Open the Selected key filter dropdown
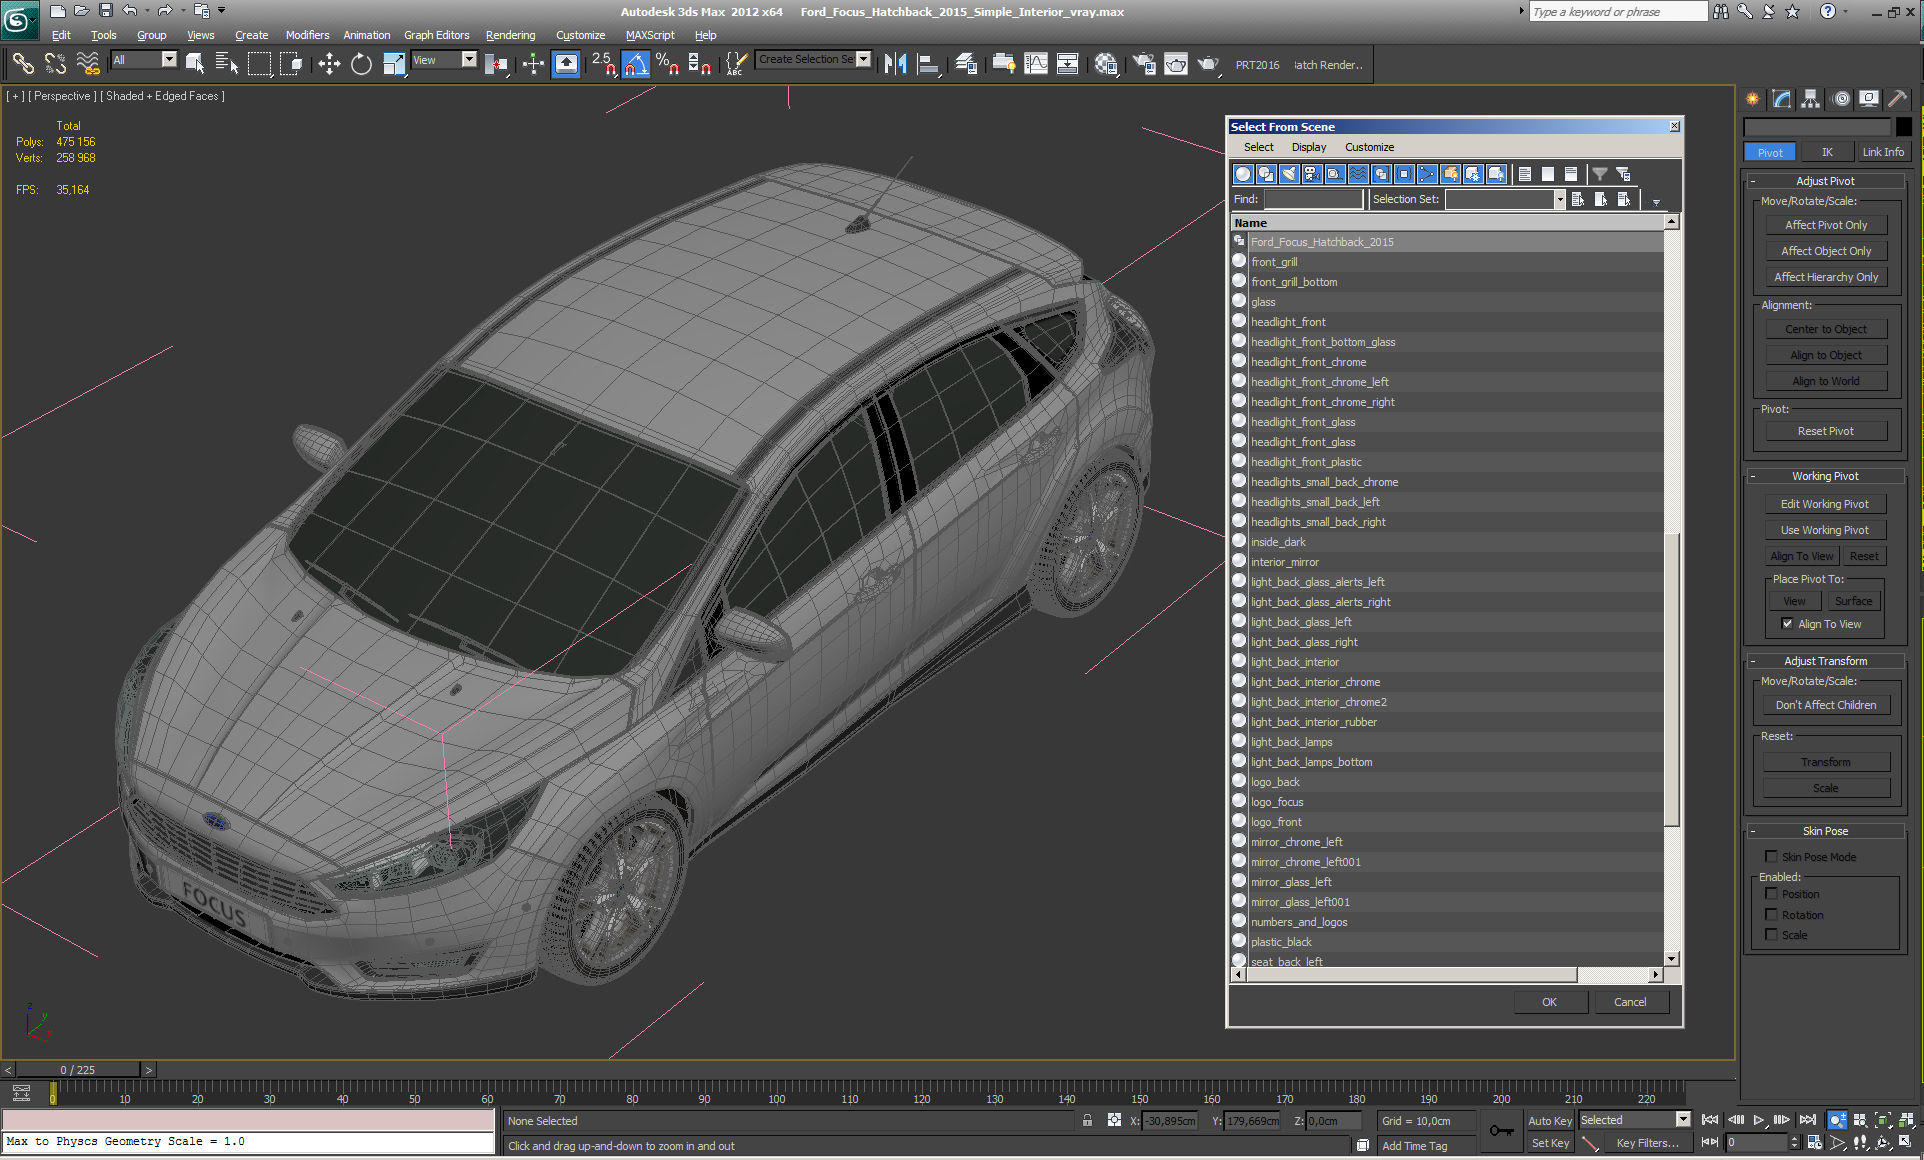 (1683, 1120)
